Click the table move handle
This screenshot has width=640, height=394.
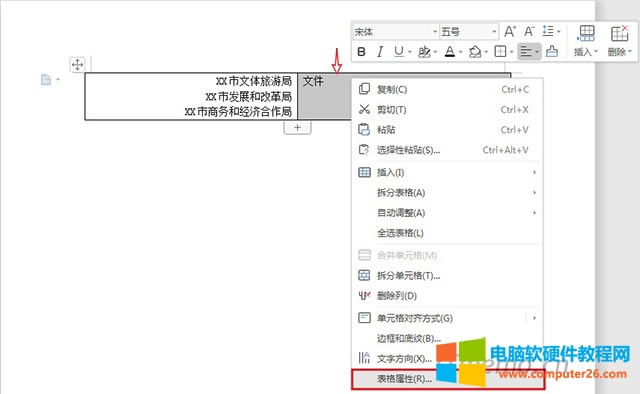(77, 65)
